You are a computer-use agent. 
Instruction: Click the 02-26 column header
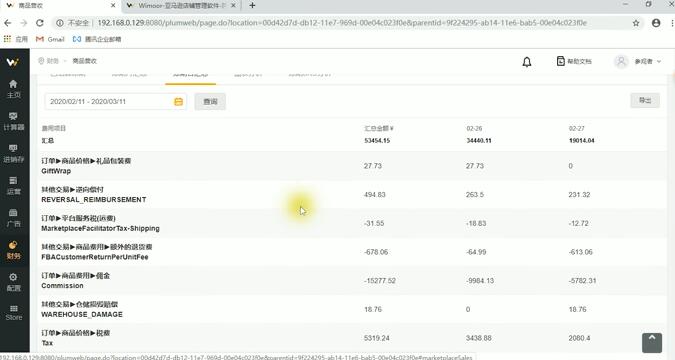tap(474, 128)
